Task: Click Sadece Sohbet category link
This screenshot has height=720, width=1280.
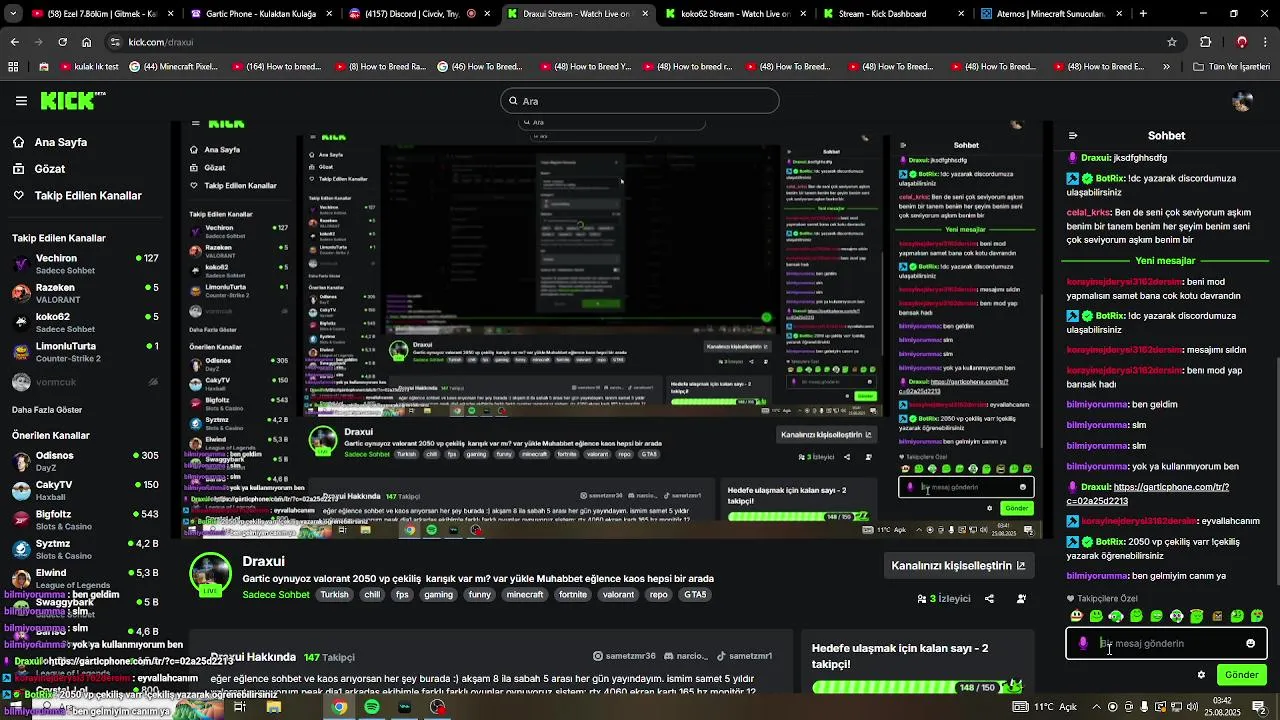Action: [276, 595]
